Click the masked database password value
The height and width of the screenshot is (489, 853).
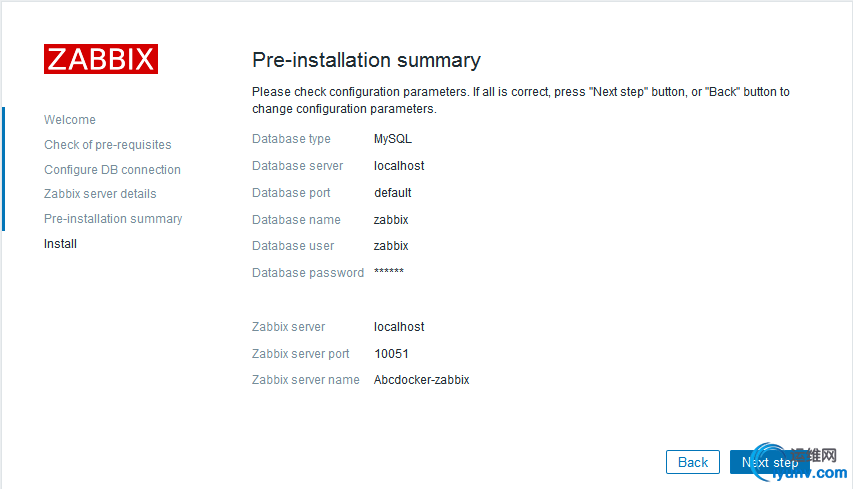[388, 271]
